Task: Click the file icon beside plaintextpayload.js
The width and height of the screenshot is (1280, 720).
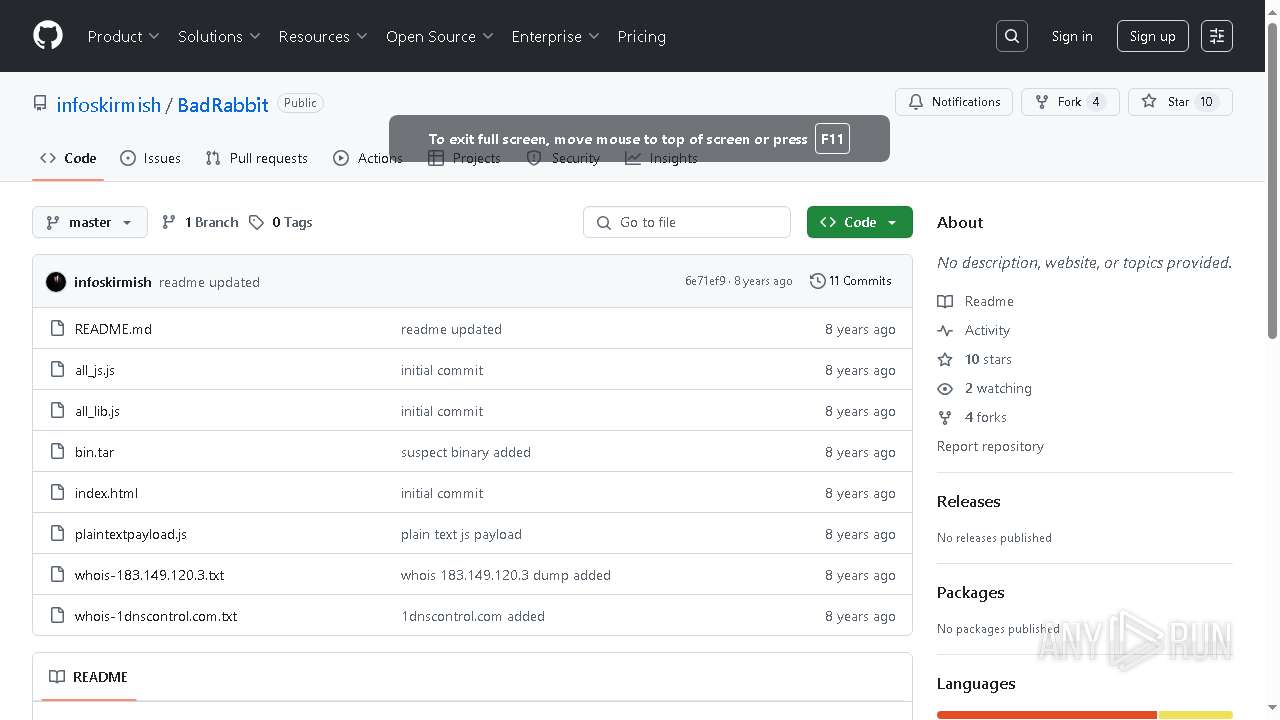Action: point(57,533)
